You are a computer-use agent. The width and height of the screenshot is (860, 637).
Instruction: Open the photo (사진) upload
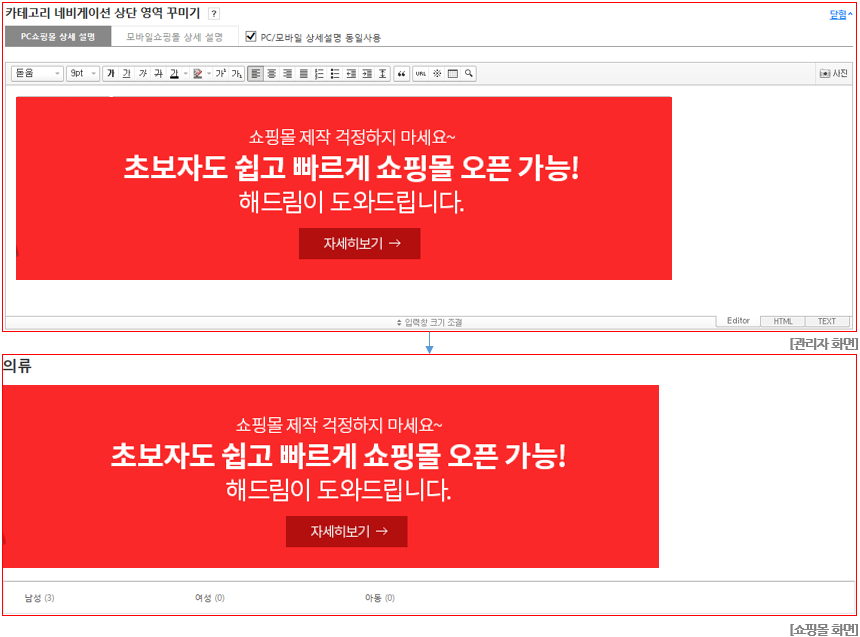(834, 73)
